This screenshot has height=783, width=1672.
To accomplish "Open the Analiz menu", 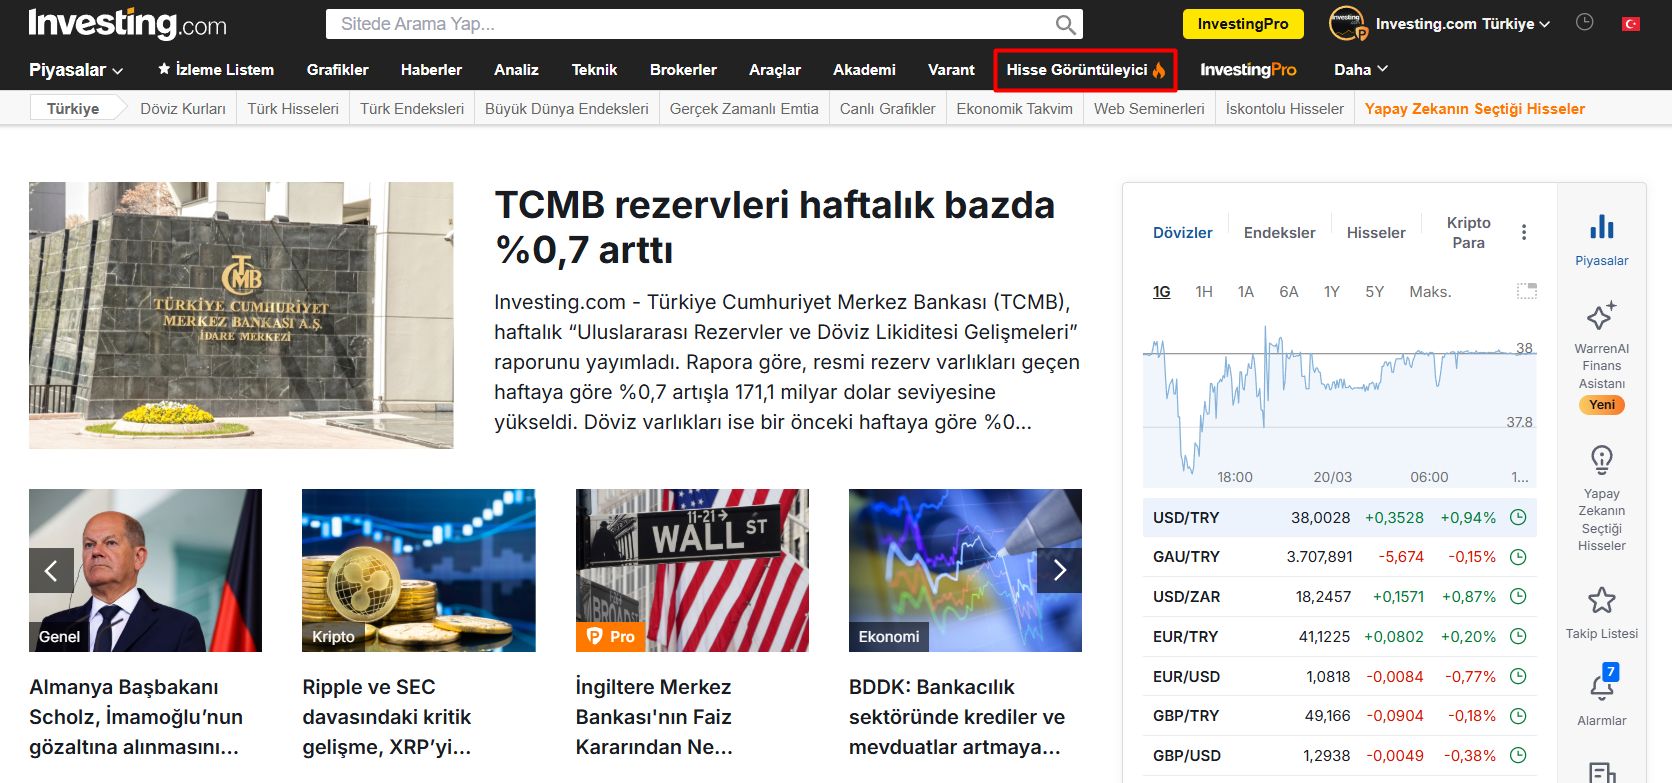I will click(x=516, y=69).
